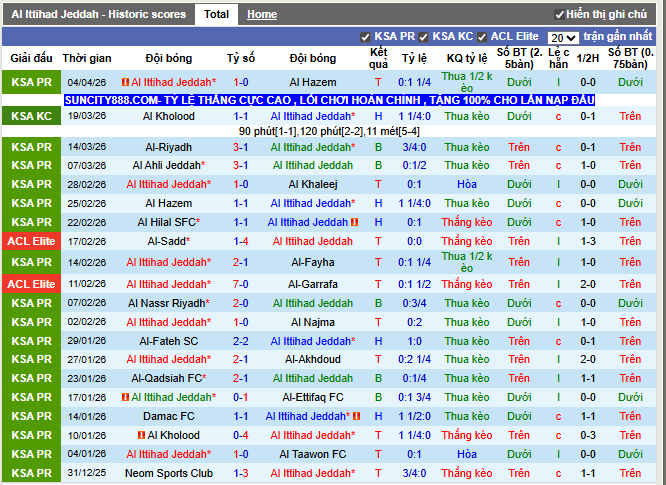Screen dimensions: 666x485
Task: Uncheck the KSA KC league filter
Action: coord(423,37)
